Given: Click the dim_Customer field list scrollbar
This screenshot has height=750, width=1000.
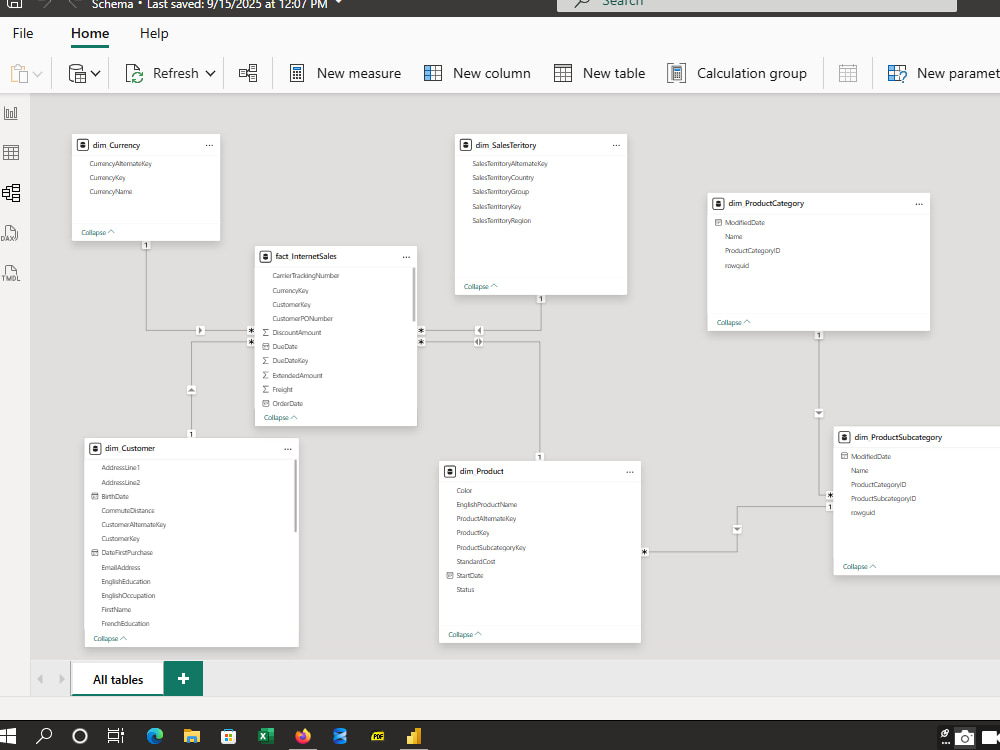Looking at the screenshot, I should pyautogui.click(x=295, y=496).
